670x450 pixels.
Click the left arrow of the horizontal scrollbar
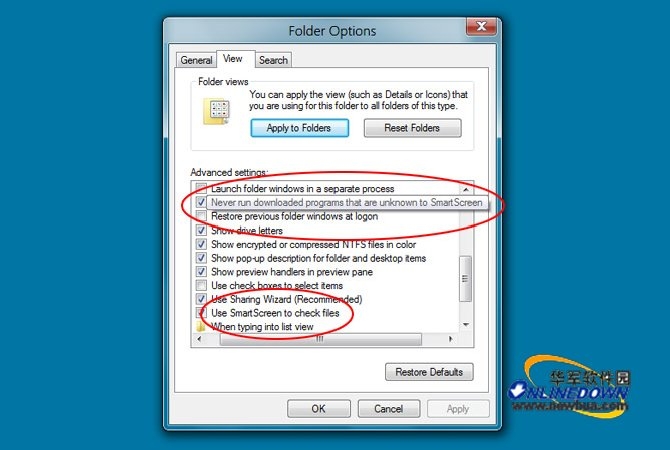tap(199, 339)
